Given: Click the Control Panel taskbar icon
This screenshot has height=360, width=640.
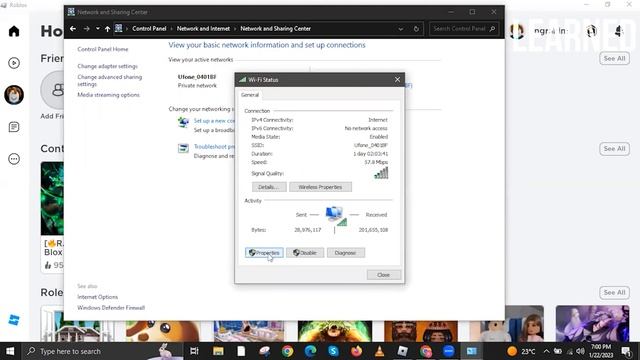Looking at the screenshot, I should 471,351.
